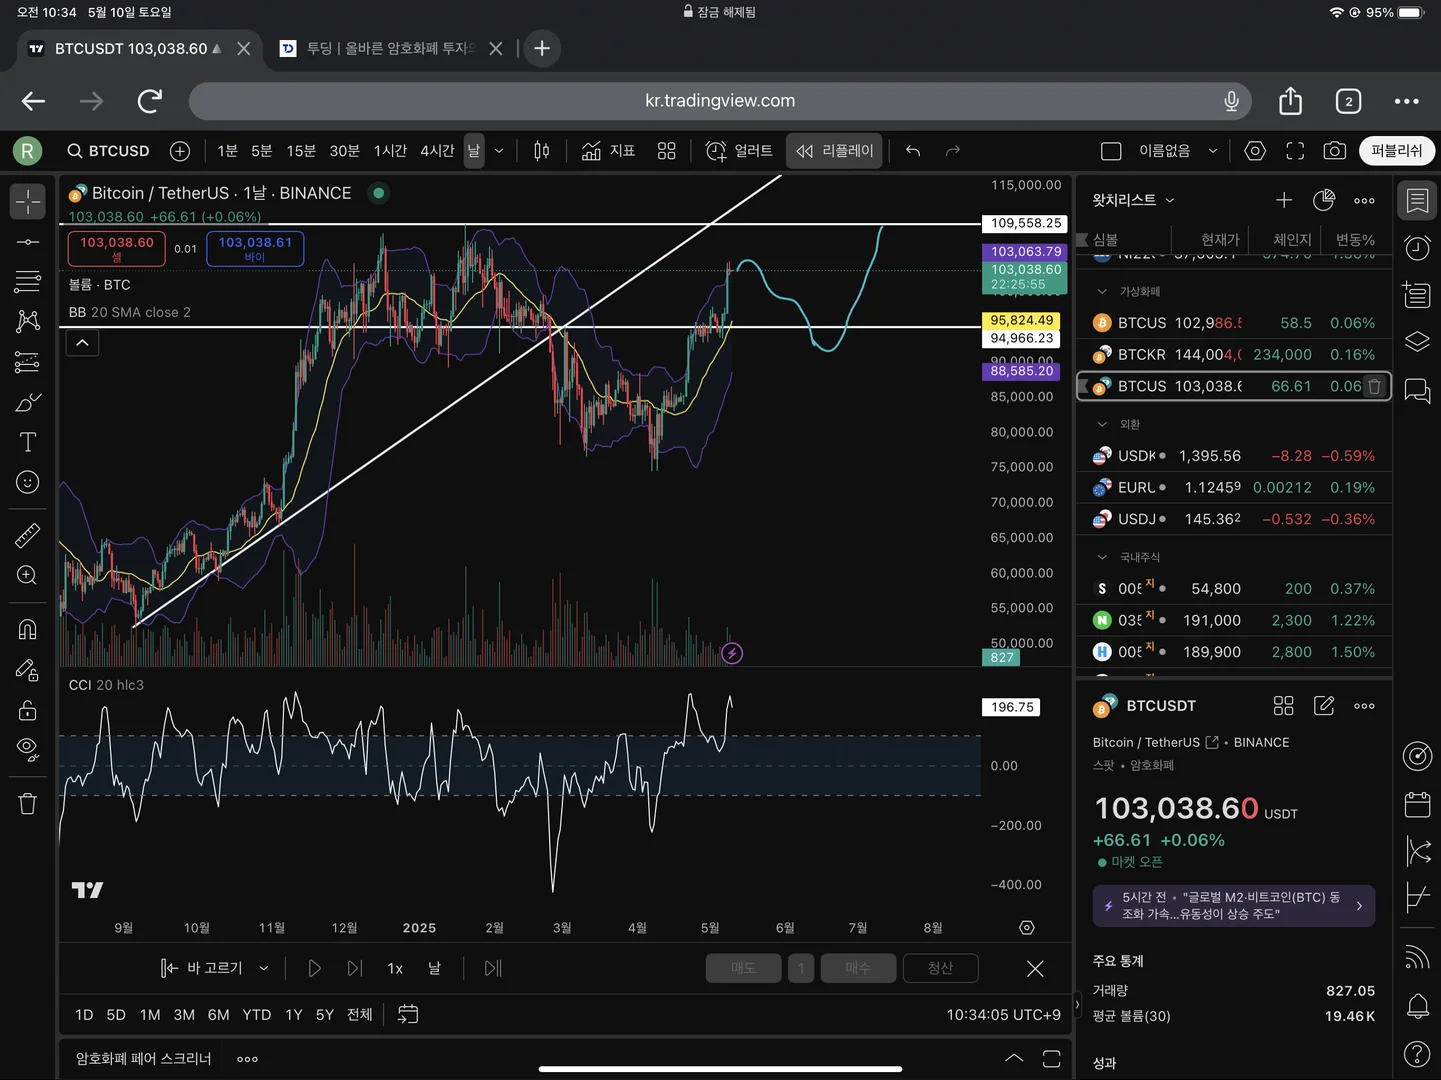Image resolution: width=1441 pixels, height=1080 pixels.
Task: Open the chart settings hexagon icon
Action: pyautogui.click(x=1255, y=151)
